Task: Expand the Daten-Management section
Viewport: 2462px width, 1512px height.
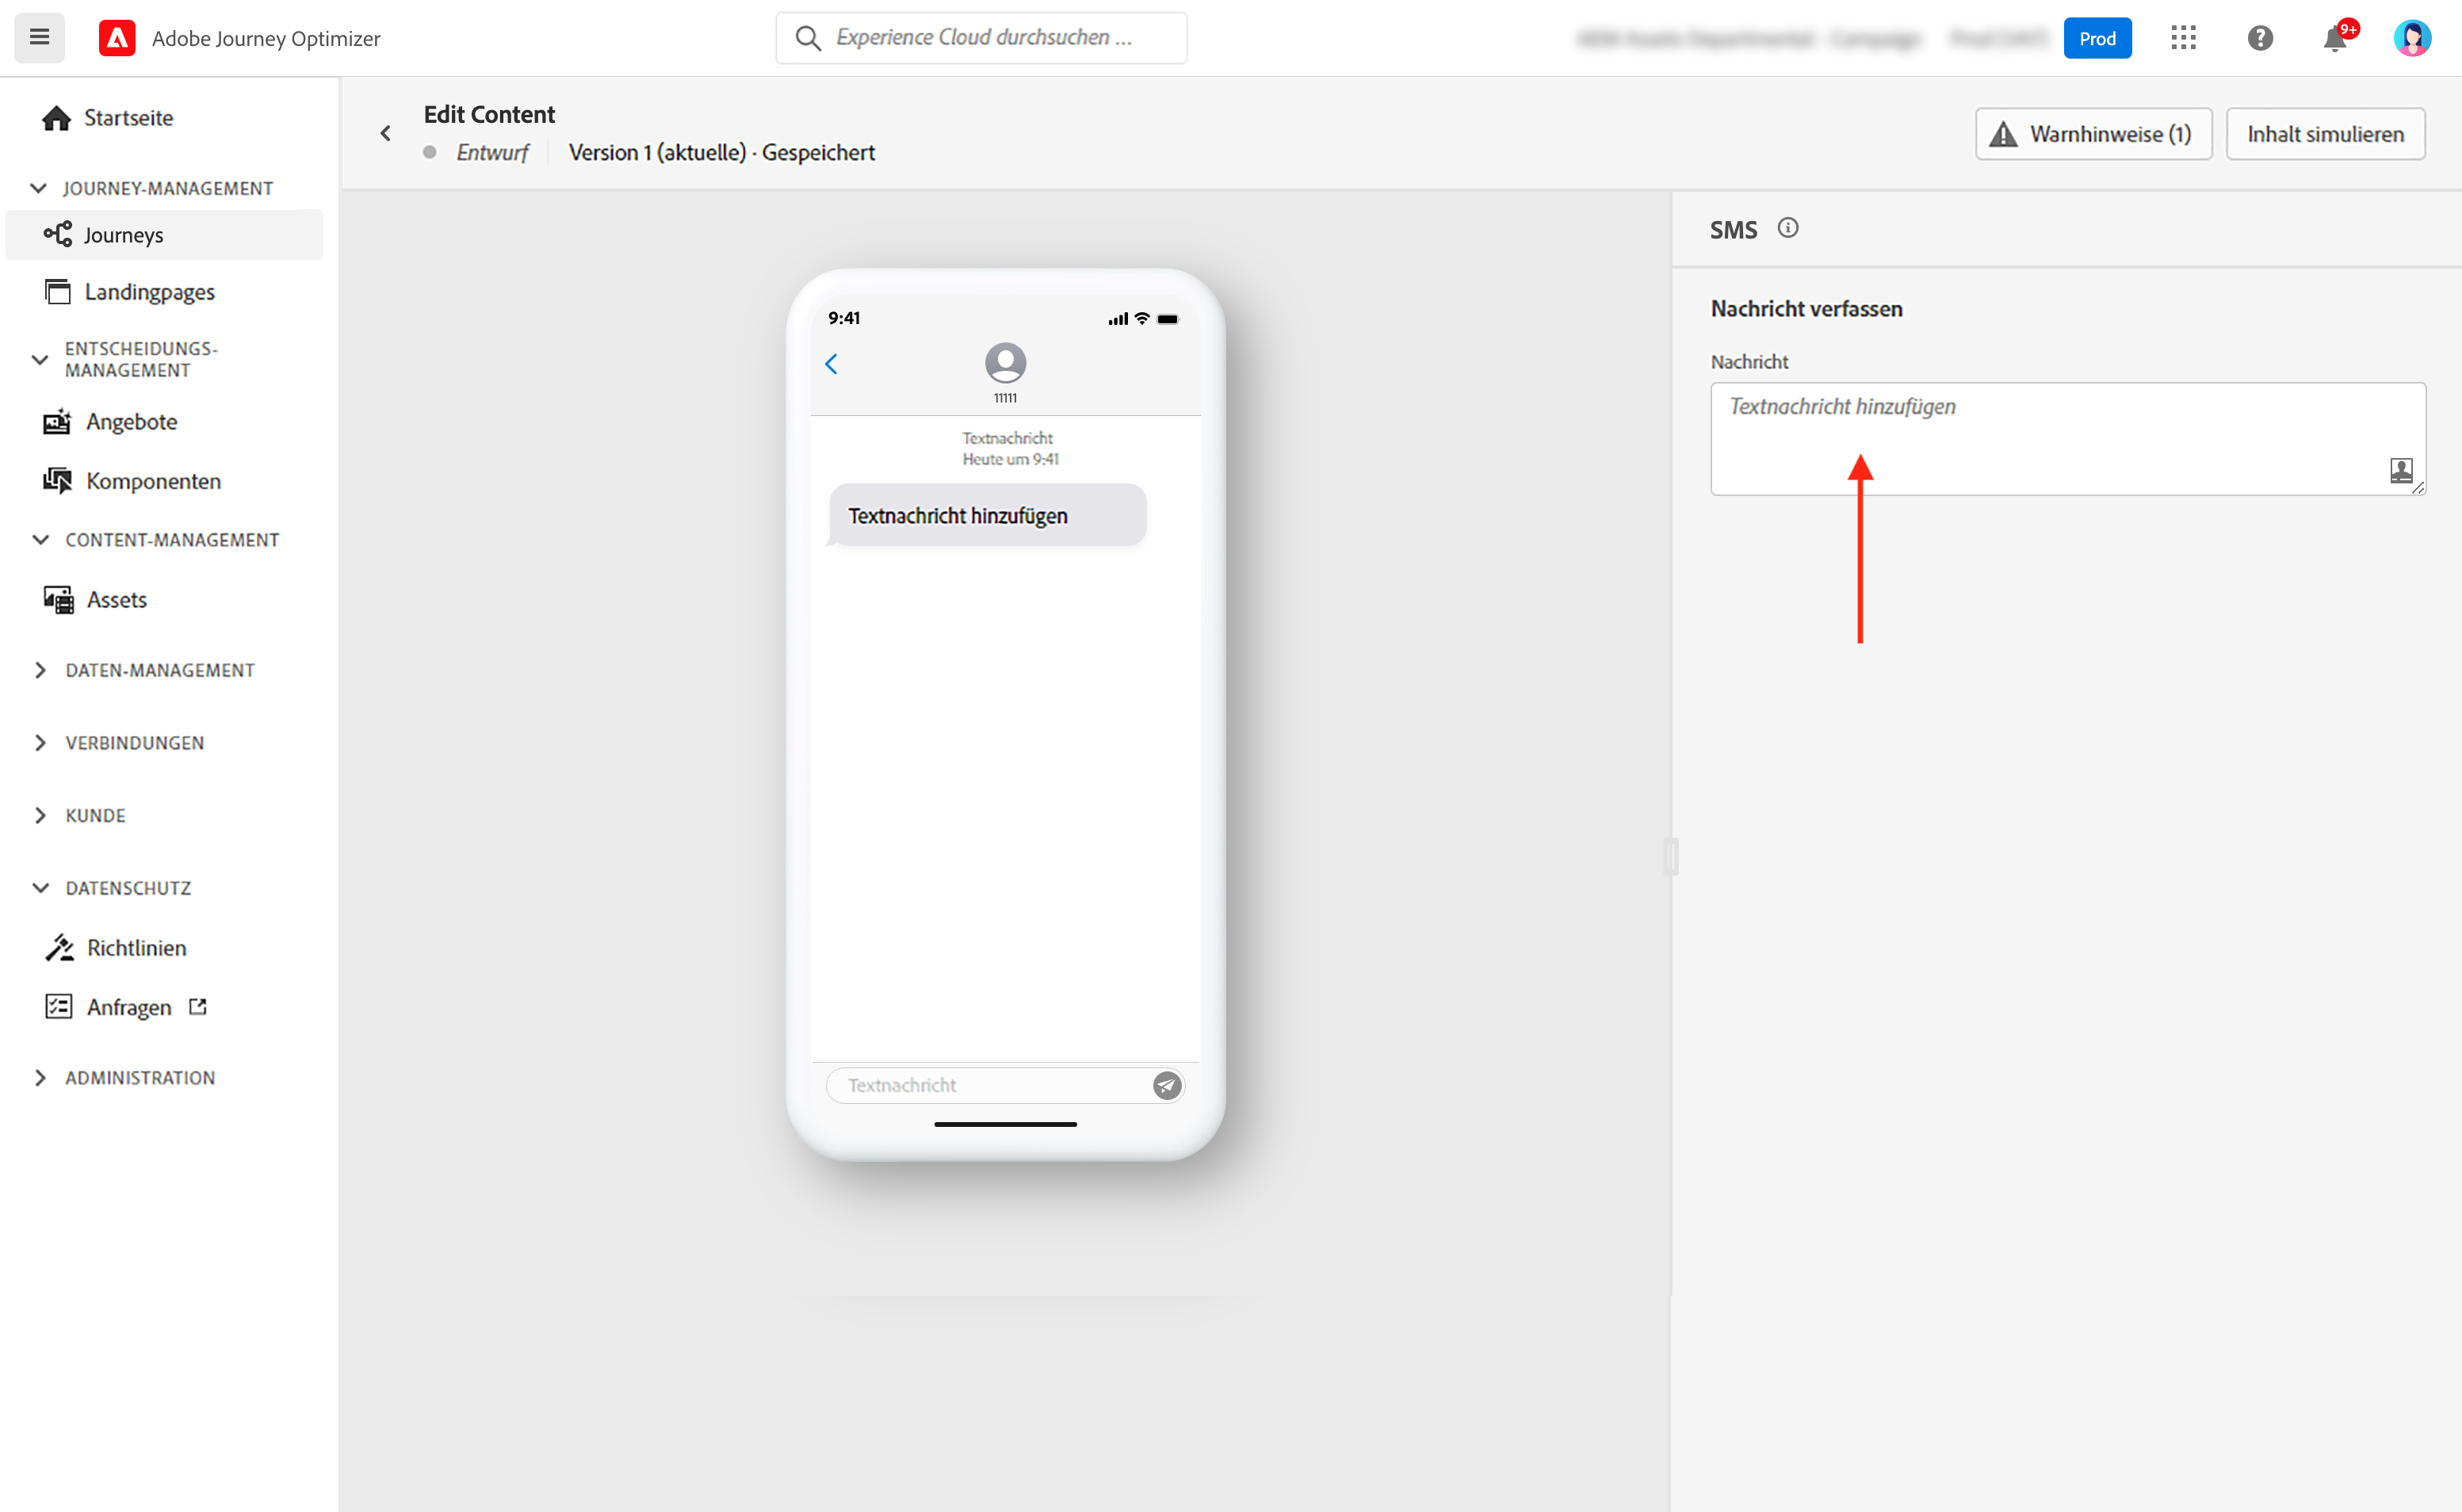Action: 40,670
